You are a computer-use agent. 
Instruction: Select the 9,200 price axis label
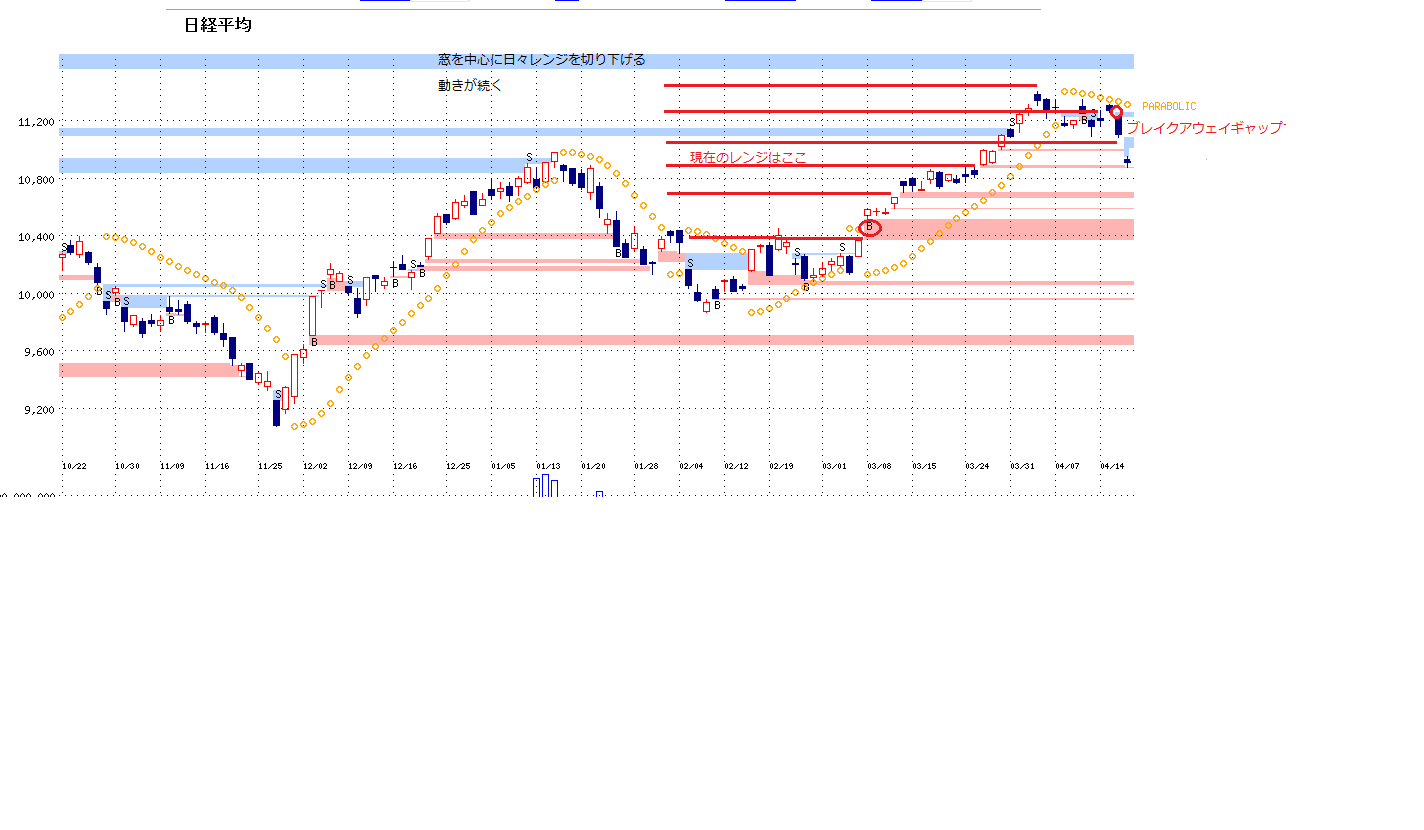pos(36,410)
